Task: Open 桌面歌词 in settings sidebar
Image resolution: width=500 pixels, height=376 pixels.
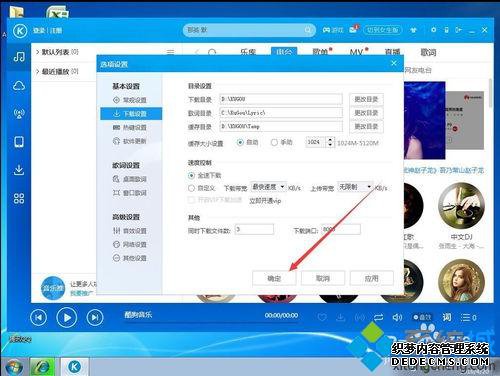Action: point(130,179)
